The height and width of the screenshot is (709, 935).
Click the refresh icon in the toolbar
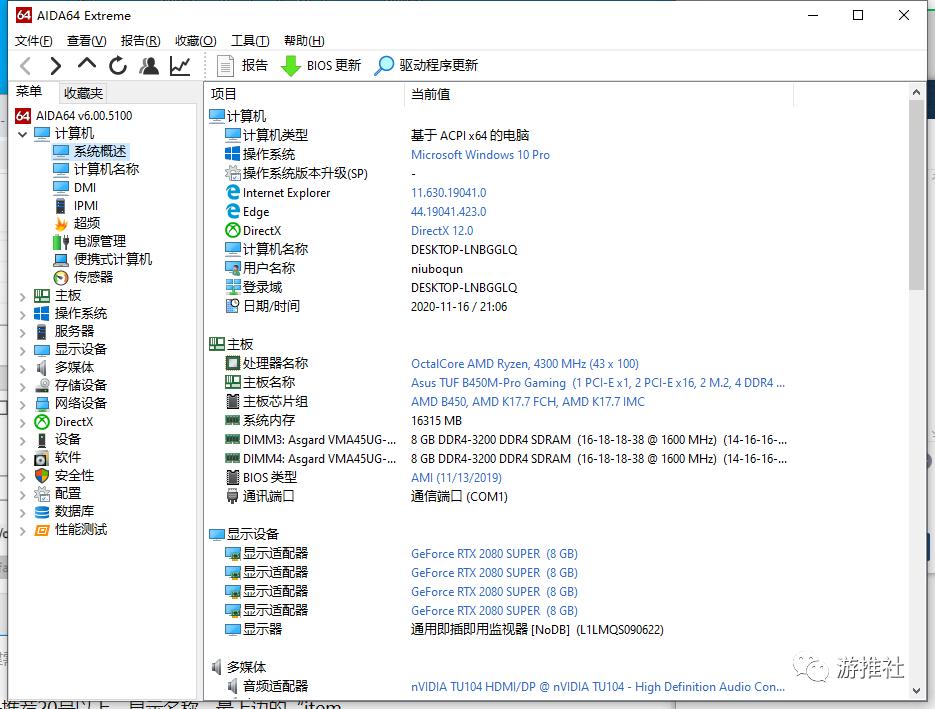[118, 65]
